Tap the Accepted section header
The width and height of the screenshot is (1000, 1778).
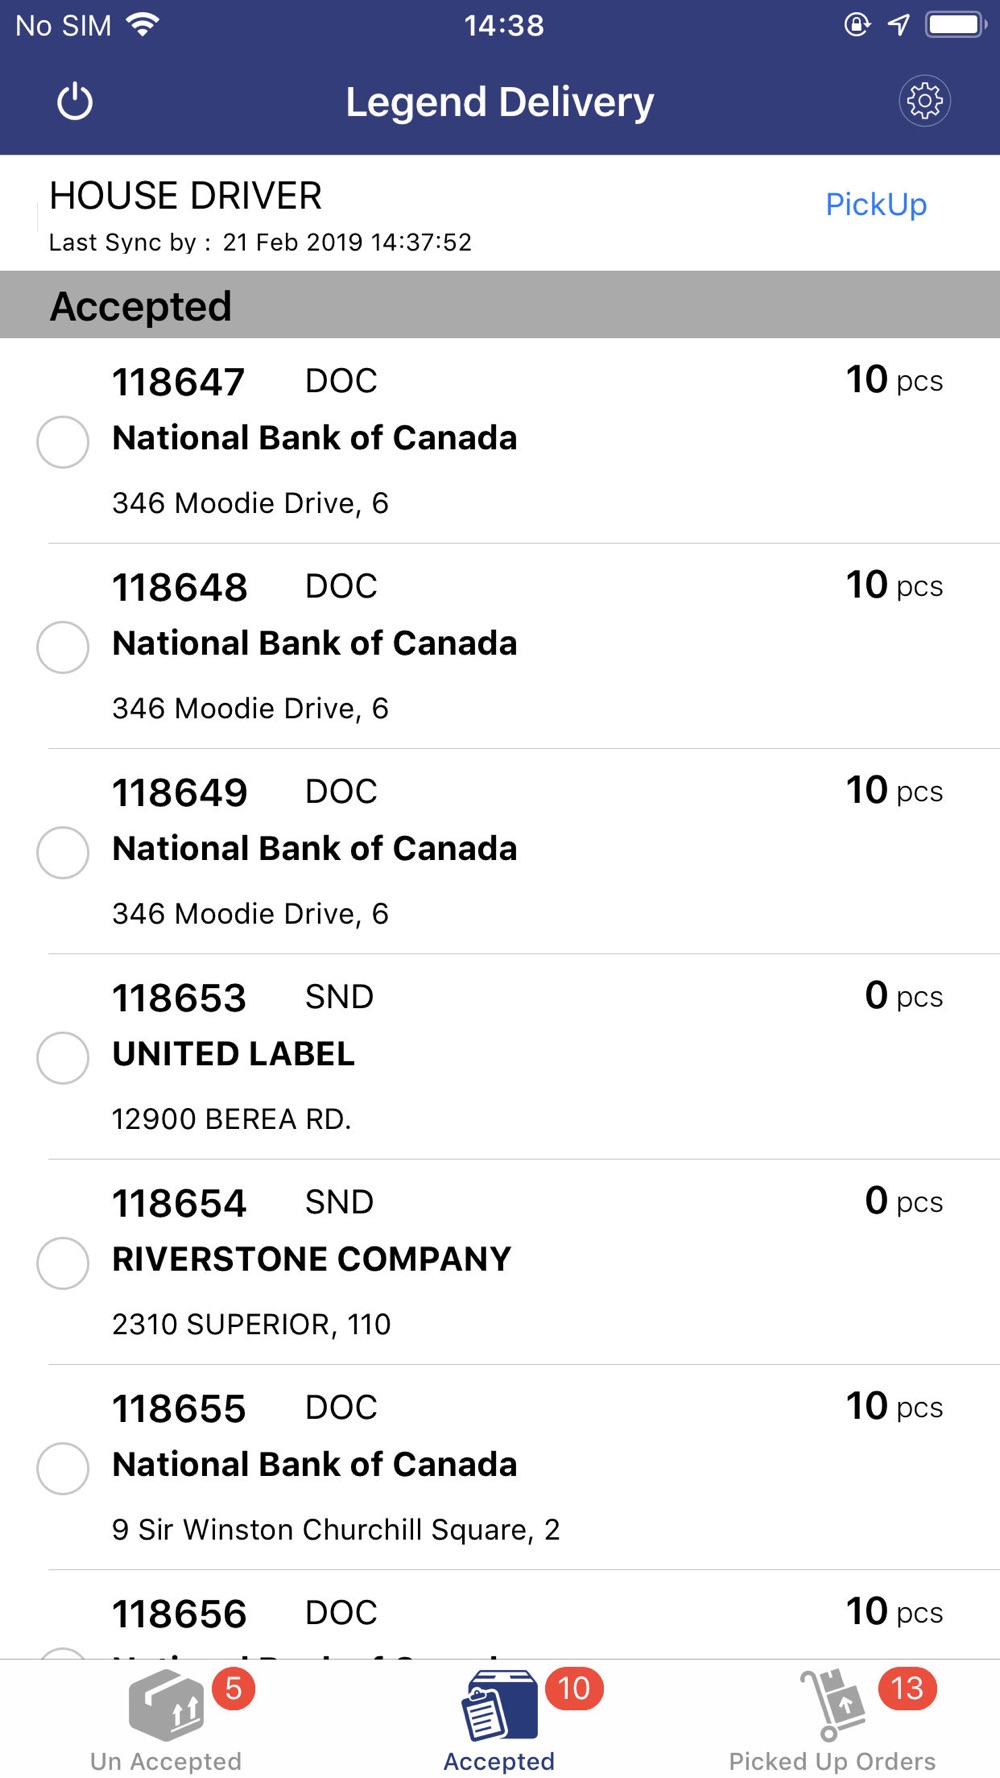coord(141,306)
